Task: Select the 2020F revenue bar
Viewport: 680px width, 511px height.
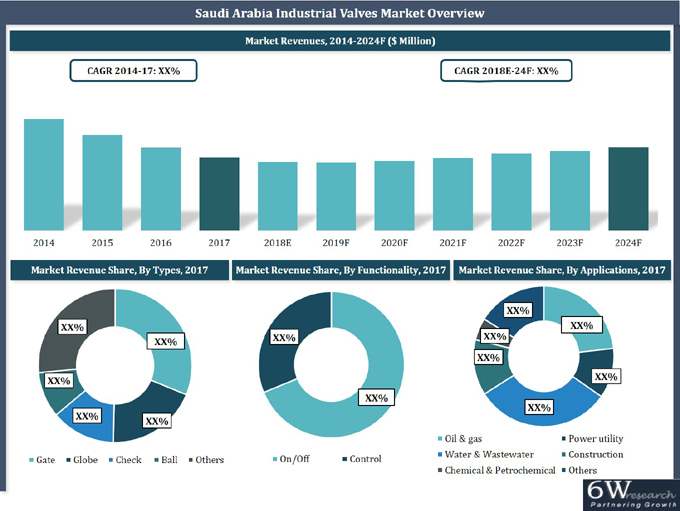Action: tap(395, 196)
